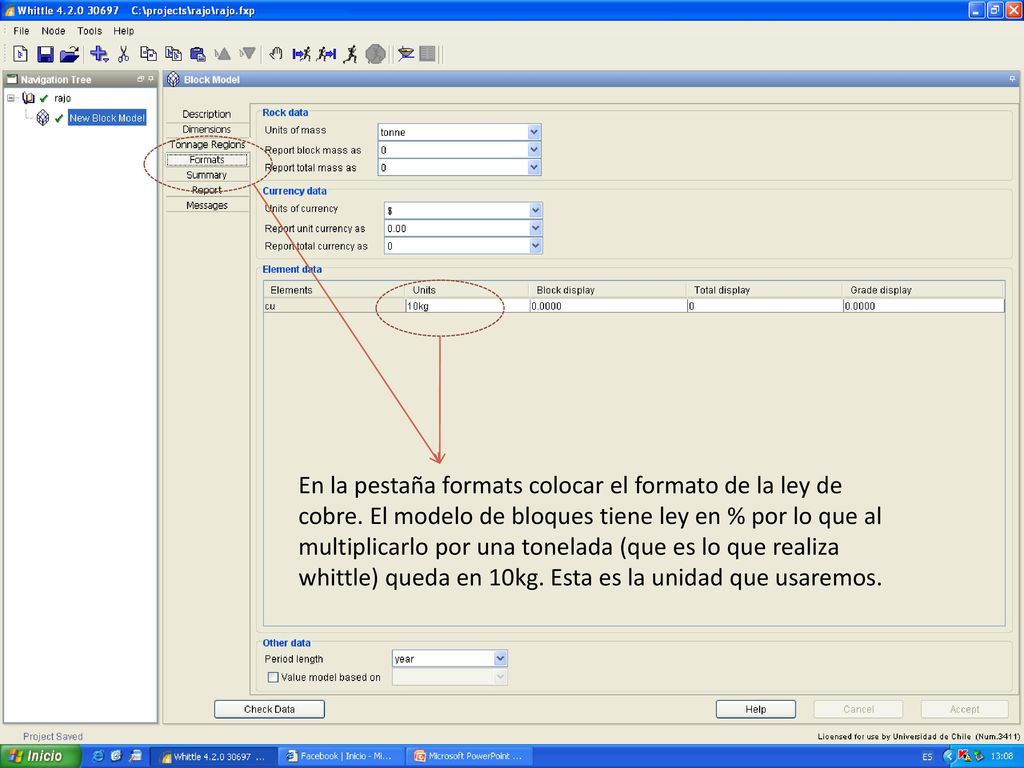
Task: Click the Paste clipboard icon
Action: pyautogui.click(x=197, y=54)
